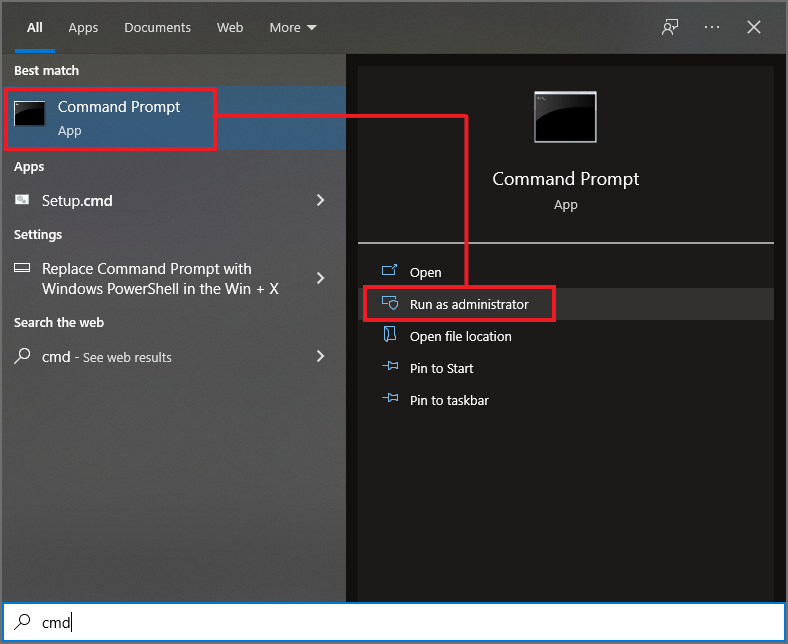Click the Apps section heading in results
This screenshot has height=644, width=788.
[29, 167]
